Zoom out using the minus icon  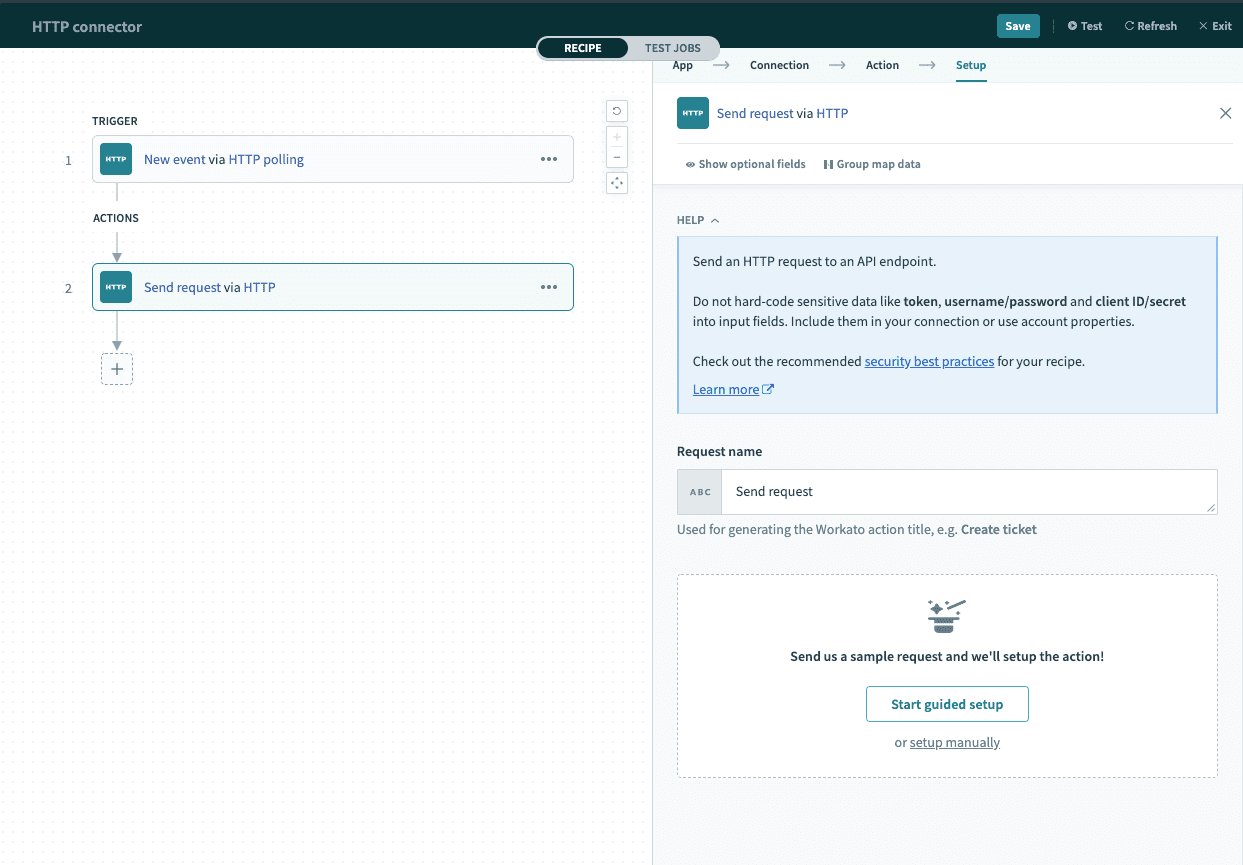click(616, 158)
